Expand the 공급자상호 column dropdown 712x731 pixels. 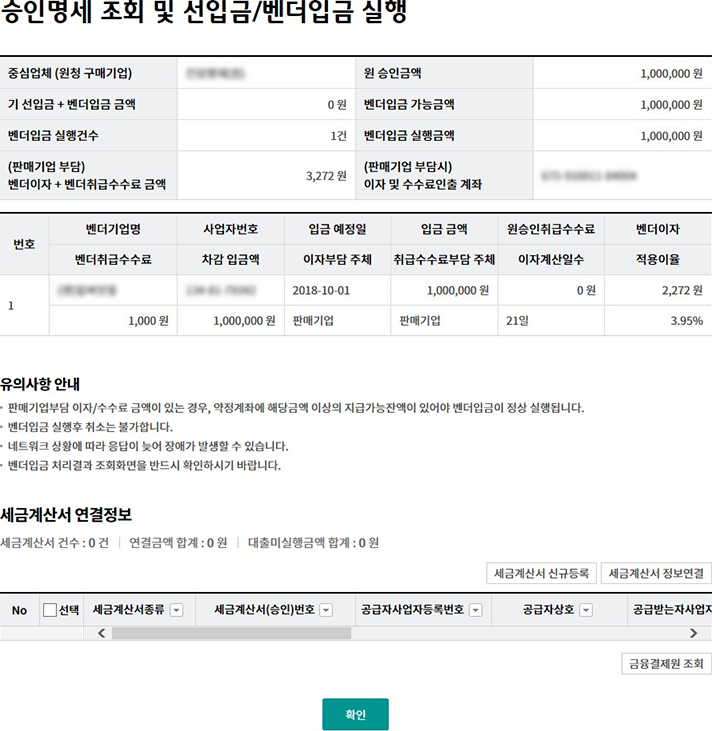coord(586,610)
